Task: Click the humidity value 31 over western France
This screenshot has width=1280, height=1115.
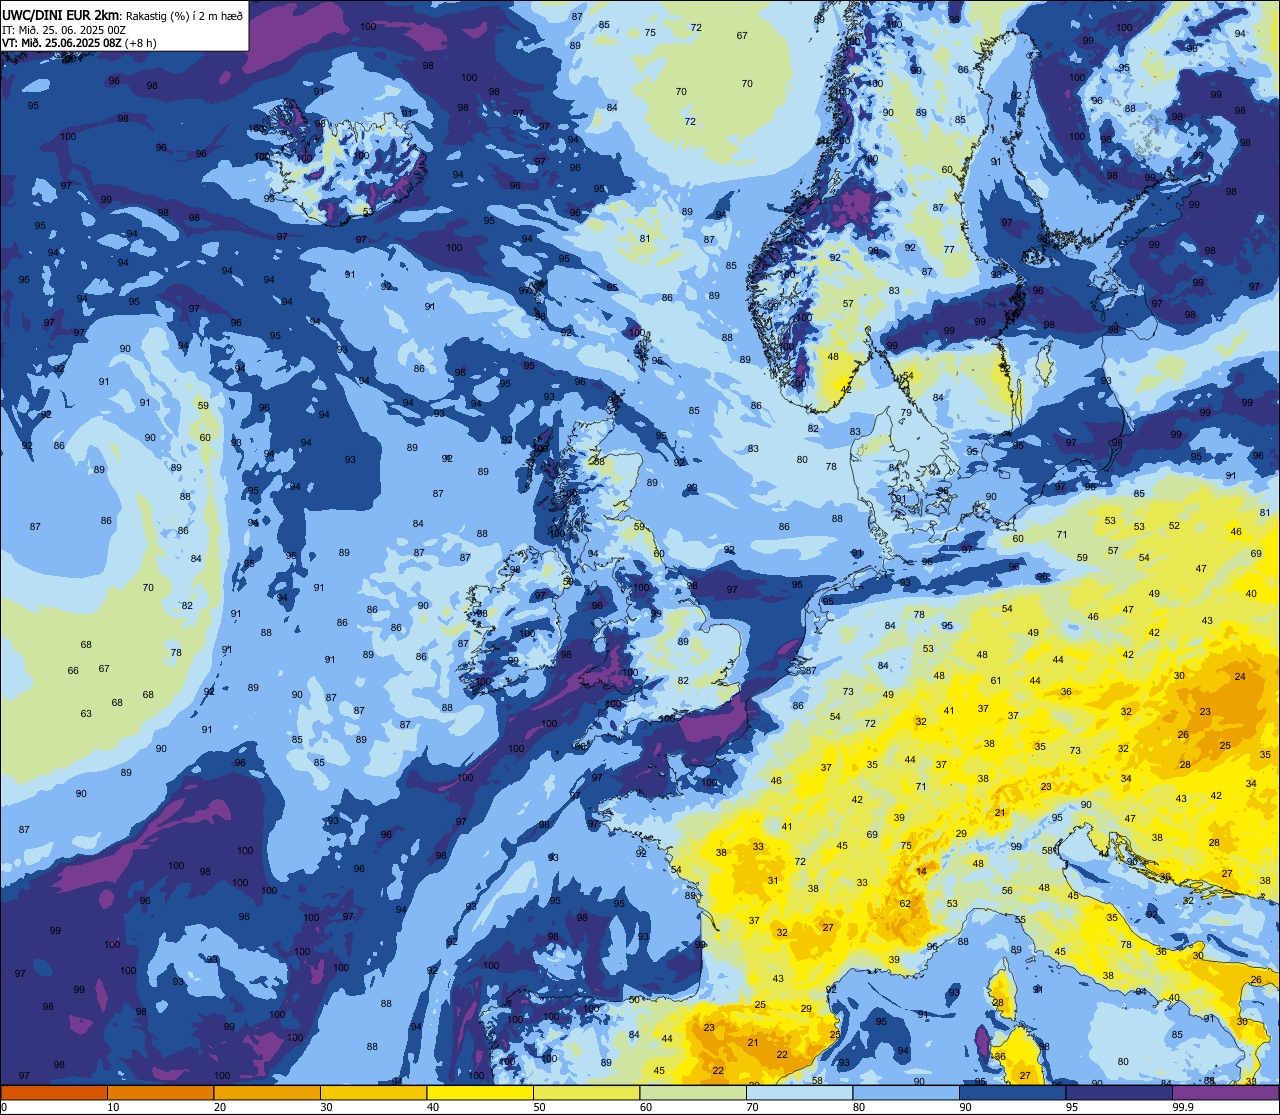Action: coord(773,881)
